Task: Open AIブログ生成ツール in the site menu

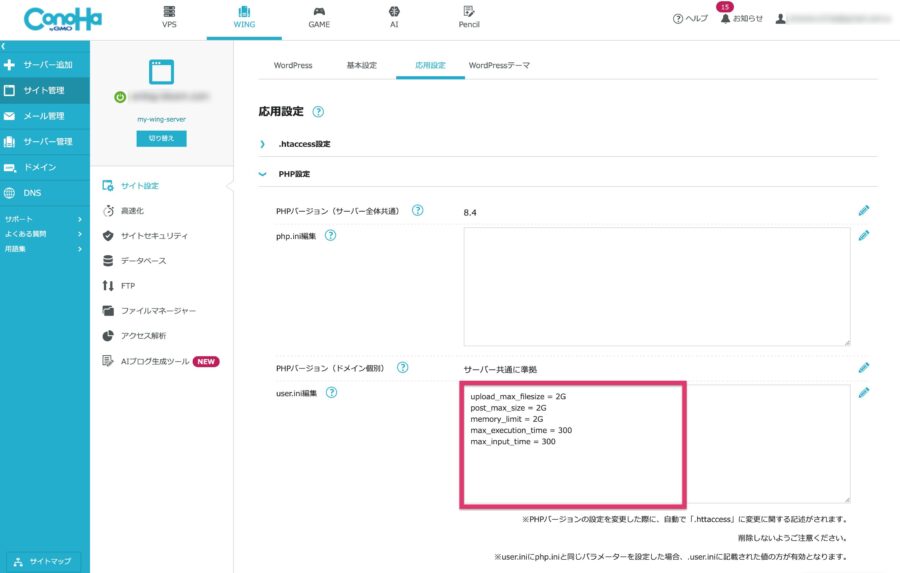Action: [x=161, y=361]
